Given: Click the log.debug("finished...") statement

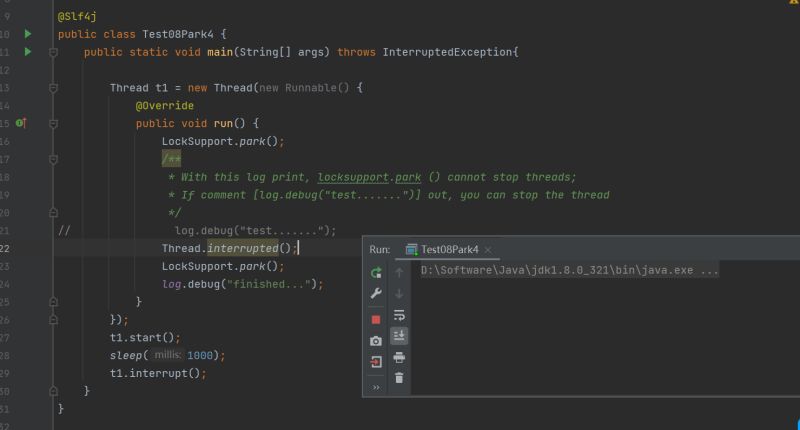Looking at the screenshot, I should point(242,284).
